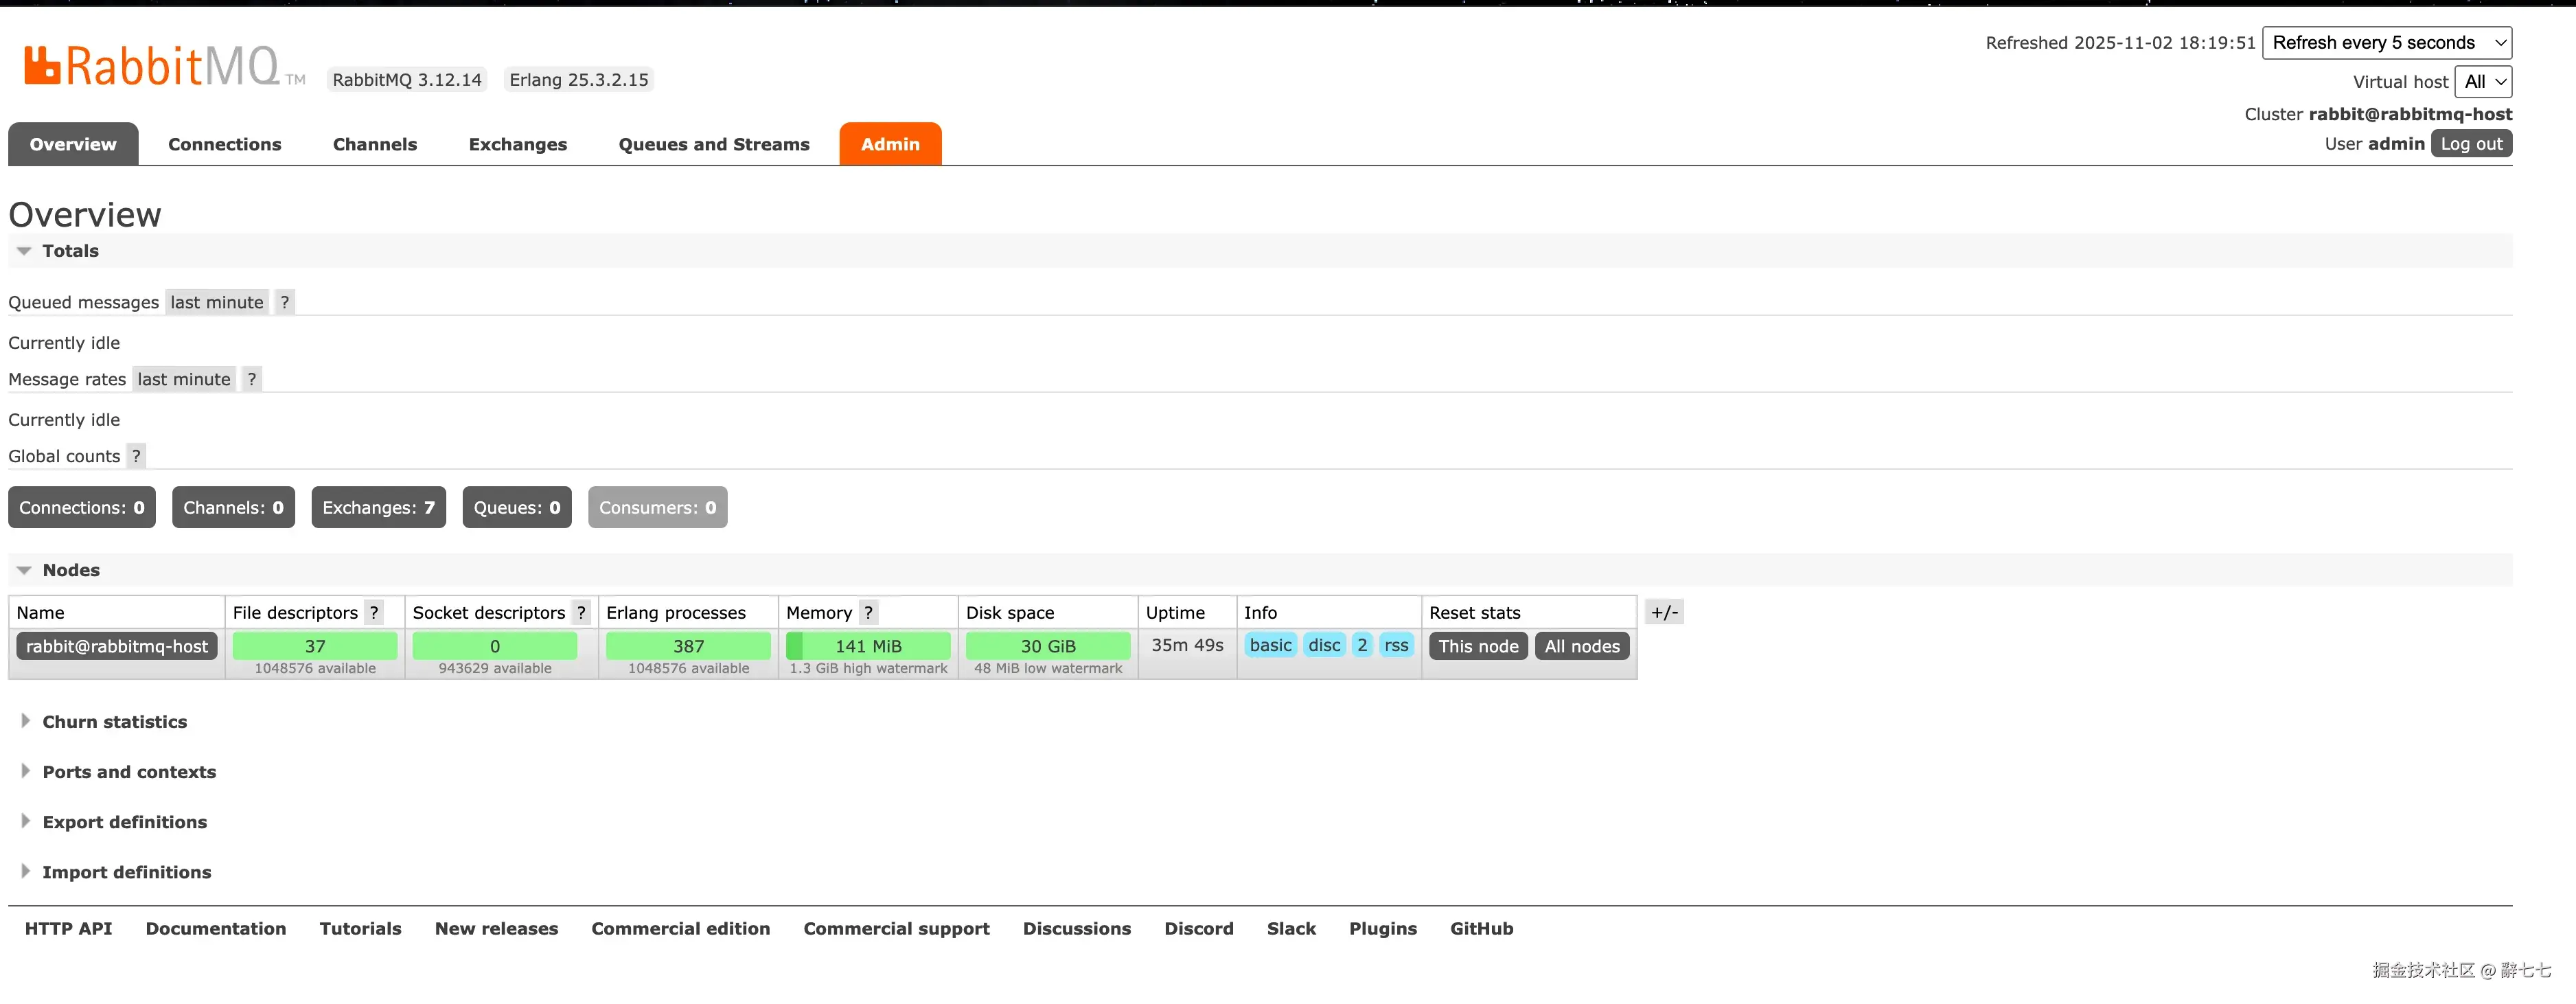This screenshot has height=1004, width=2576.
Task: Open the Admin tab
Action: [x=890, y=144]
